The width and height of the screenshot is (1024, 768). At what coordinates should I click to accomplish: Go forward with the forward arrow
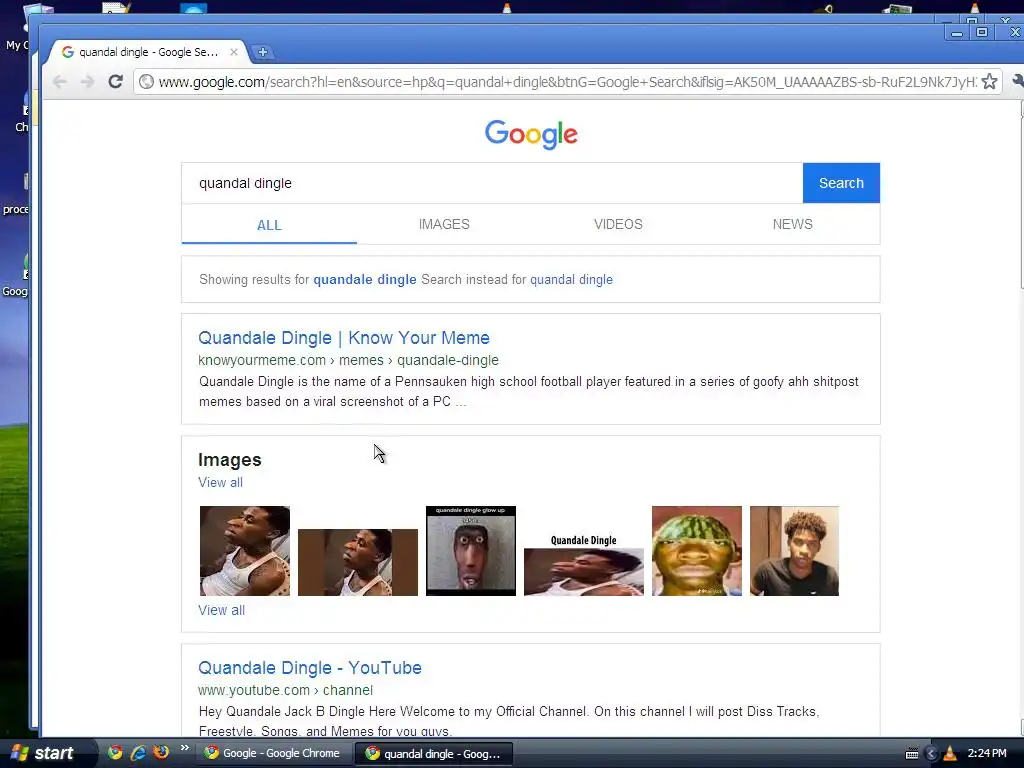(88, 82)
